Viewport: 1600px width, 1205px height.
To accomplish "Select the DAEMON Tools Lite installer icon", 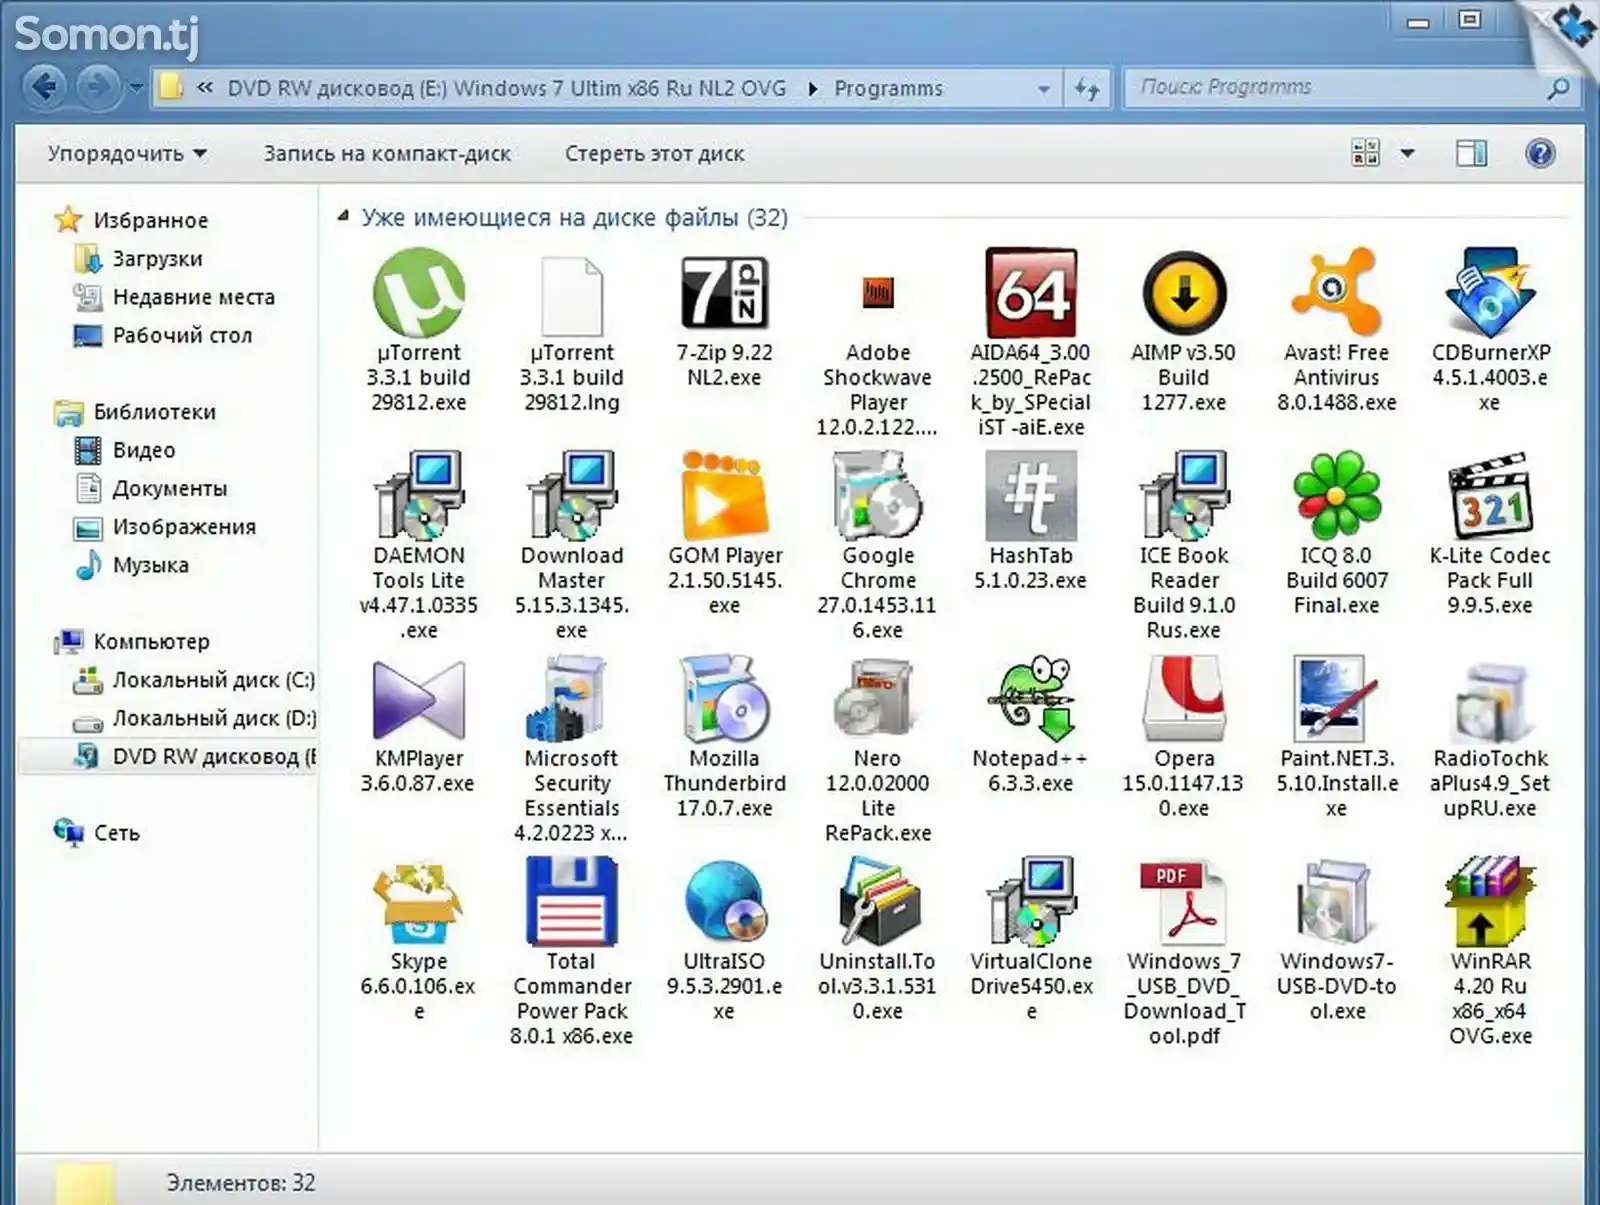I will coord(419,495).
